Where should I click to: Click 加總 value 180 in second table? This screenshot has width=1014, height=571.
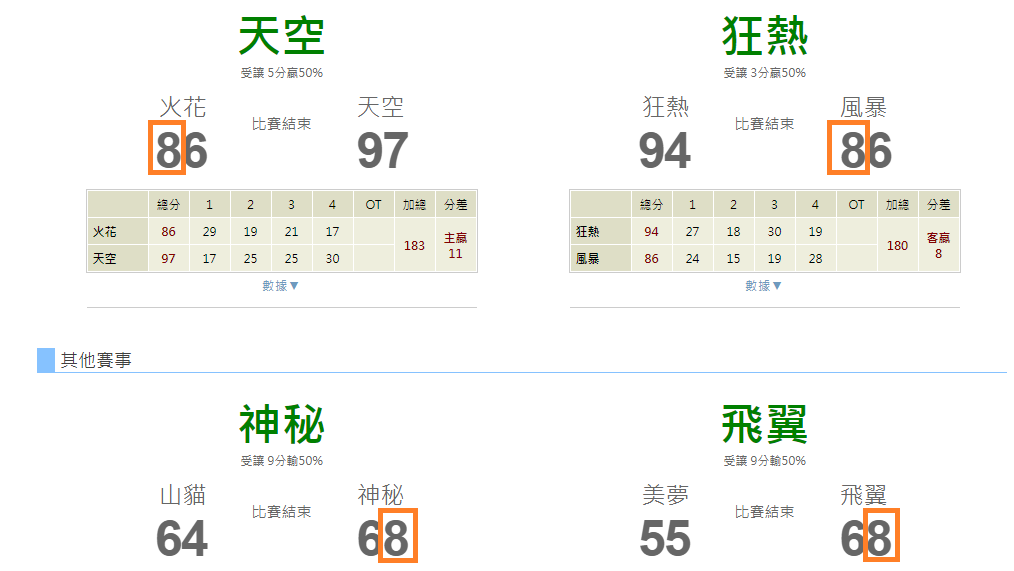click(898, 245)
